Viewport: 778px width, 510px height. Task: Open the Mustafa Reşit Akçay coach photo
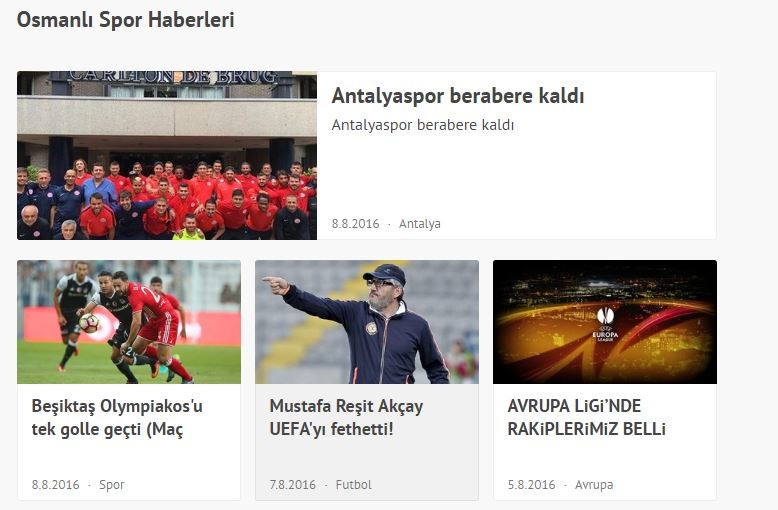pyautogui.click(x=367, y=321)
